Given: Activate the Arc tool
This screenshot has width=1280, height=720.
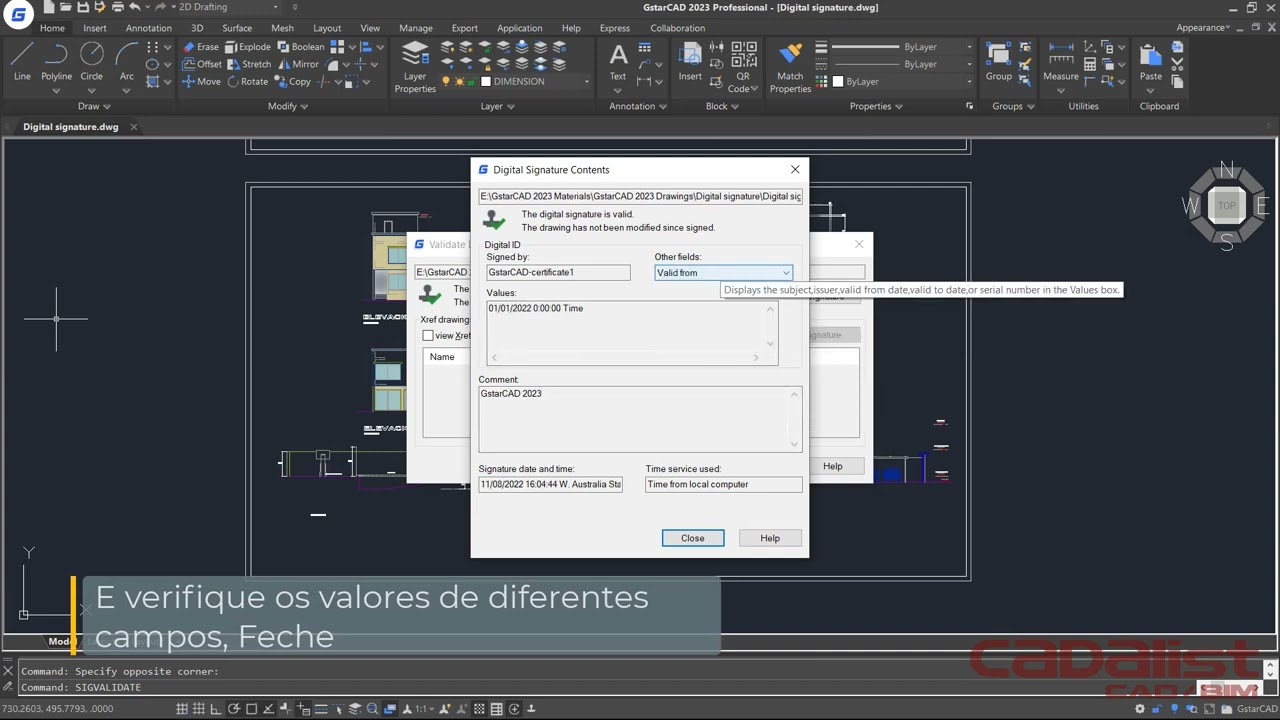Looking at the screenshot, I should click(126, 62).
